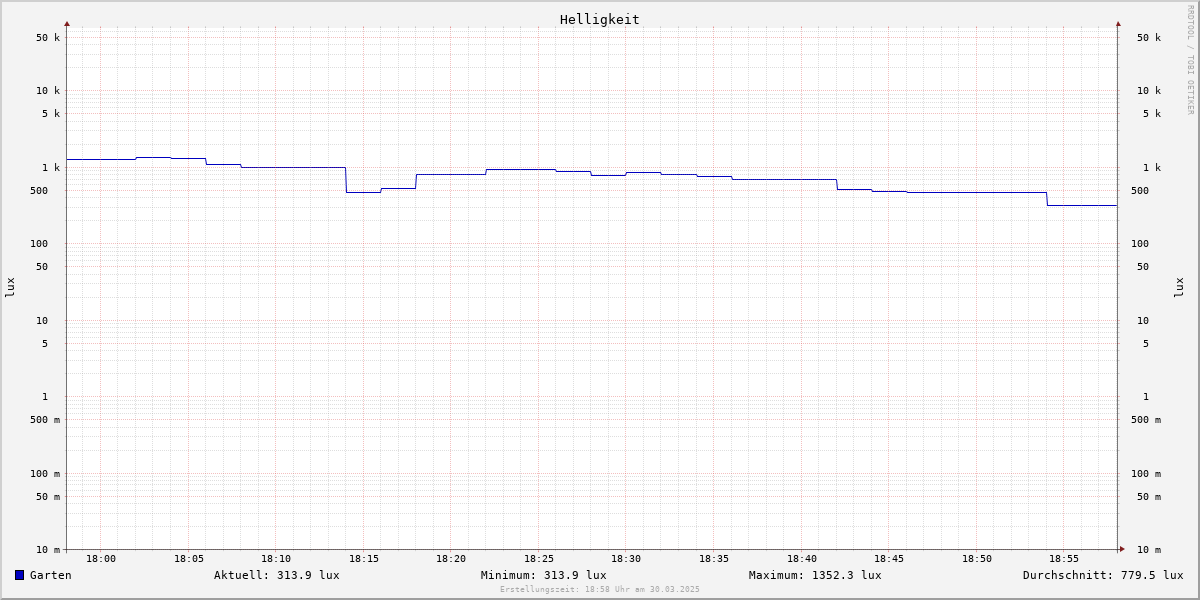Click the red arrow atop left axis

click(67, 23)
